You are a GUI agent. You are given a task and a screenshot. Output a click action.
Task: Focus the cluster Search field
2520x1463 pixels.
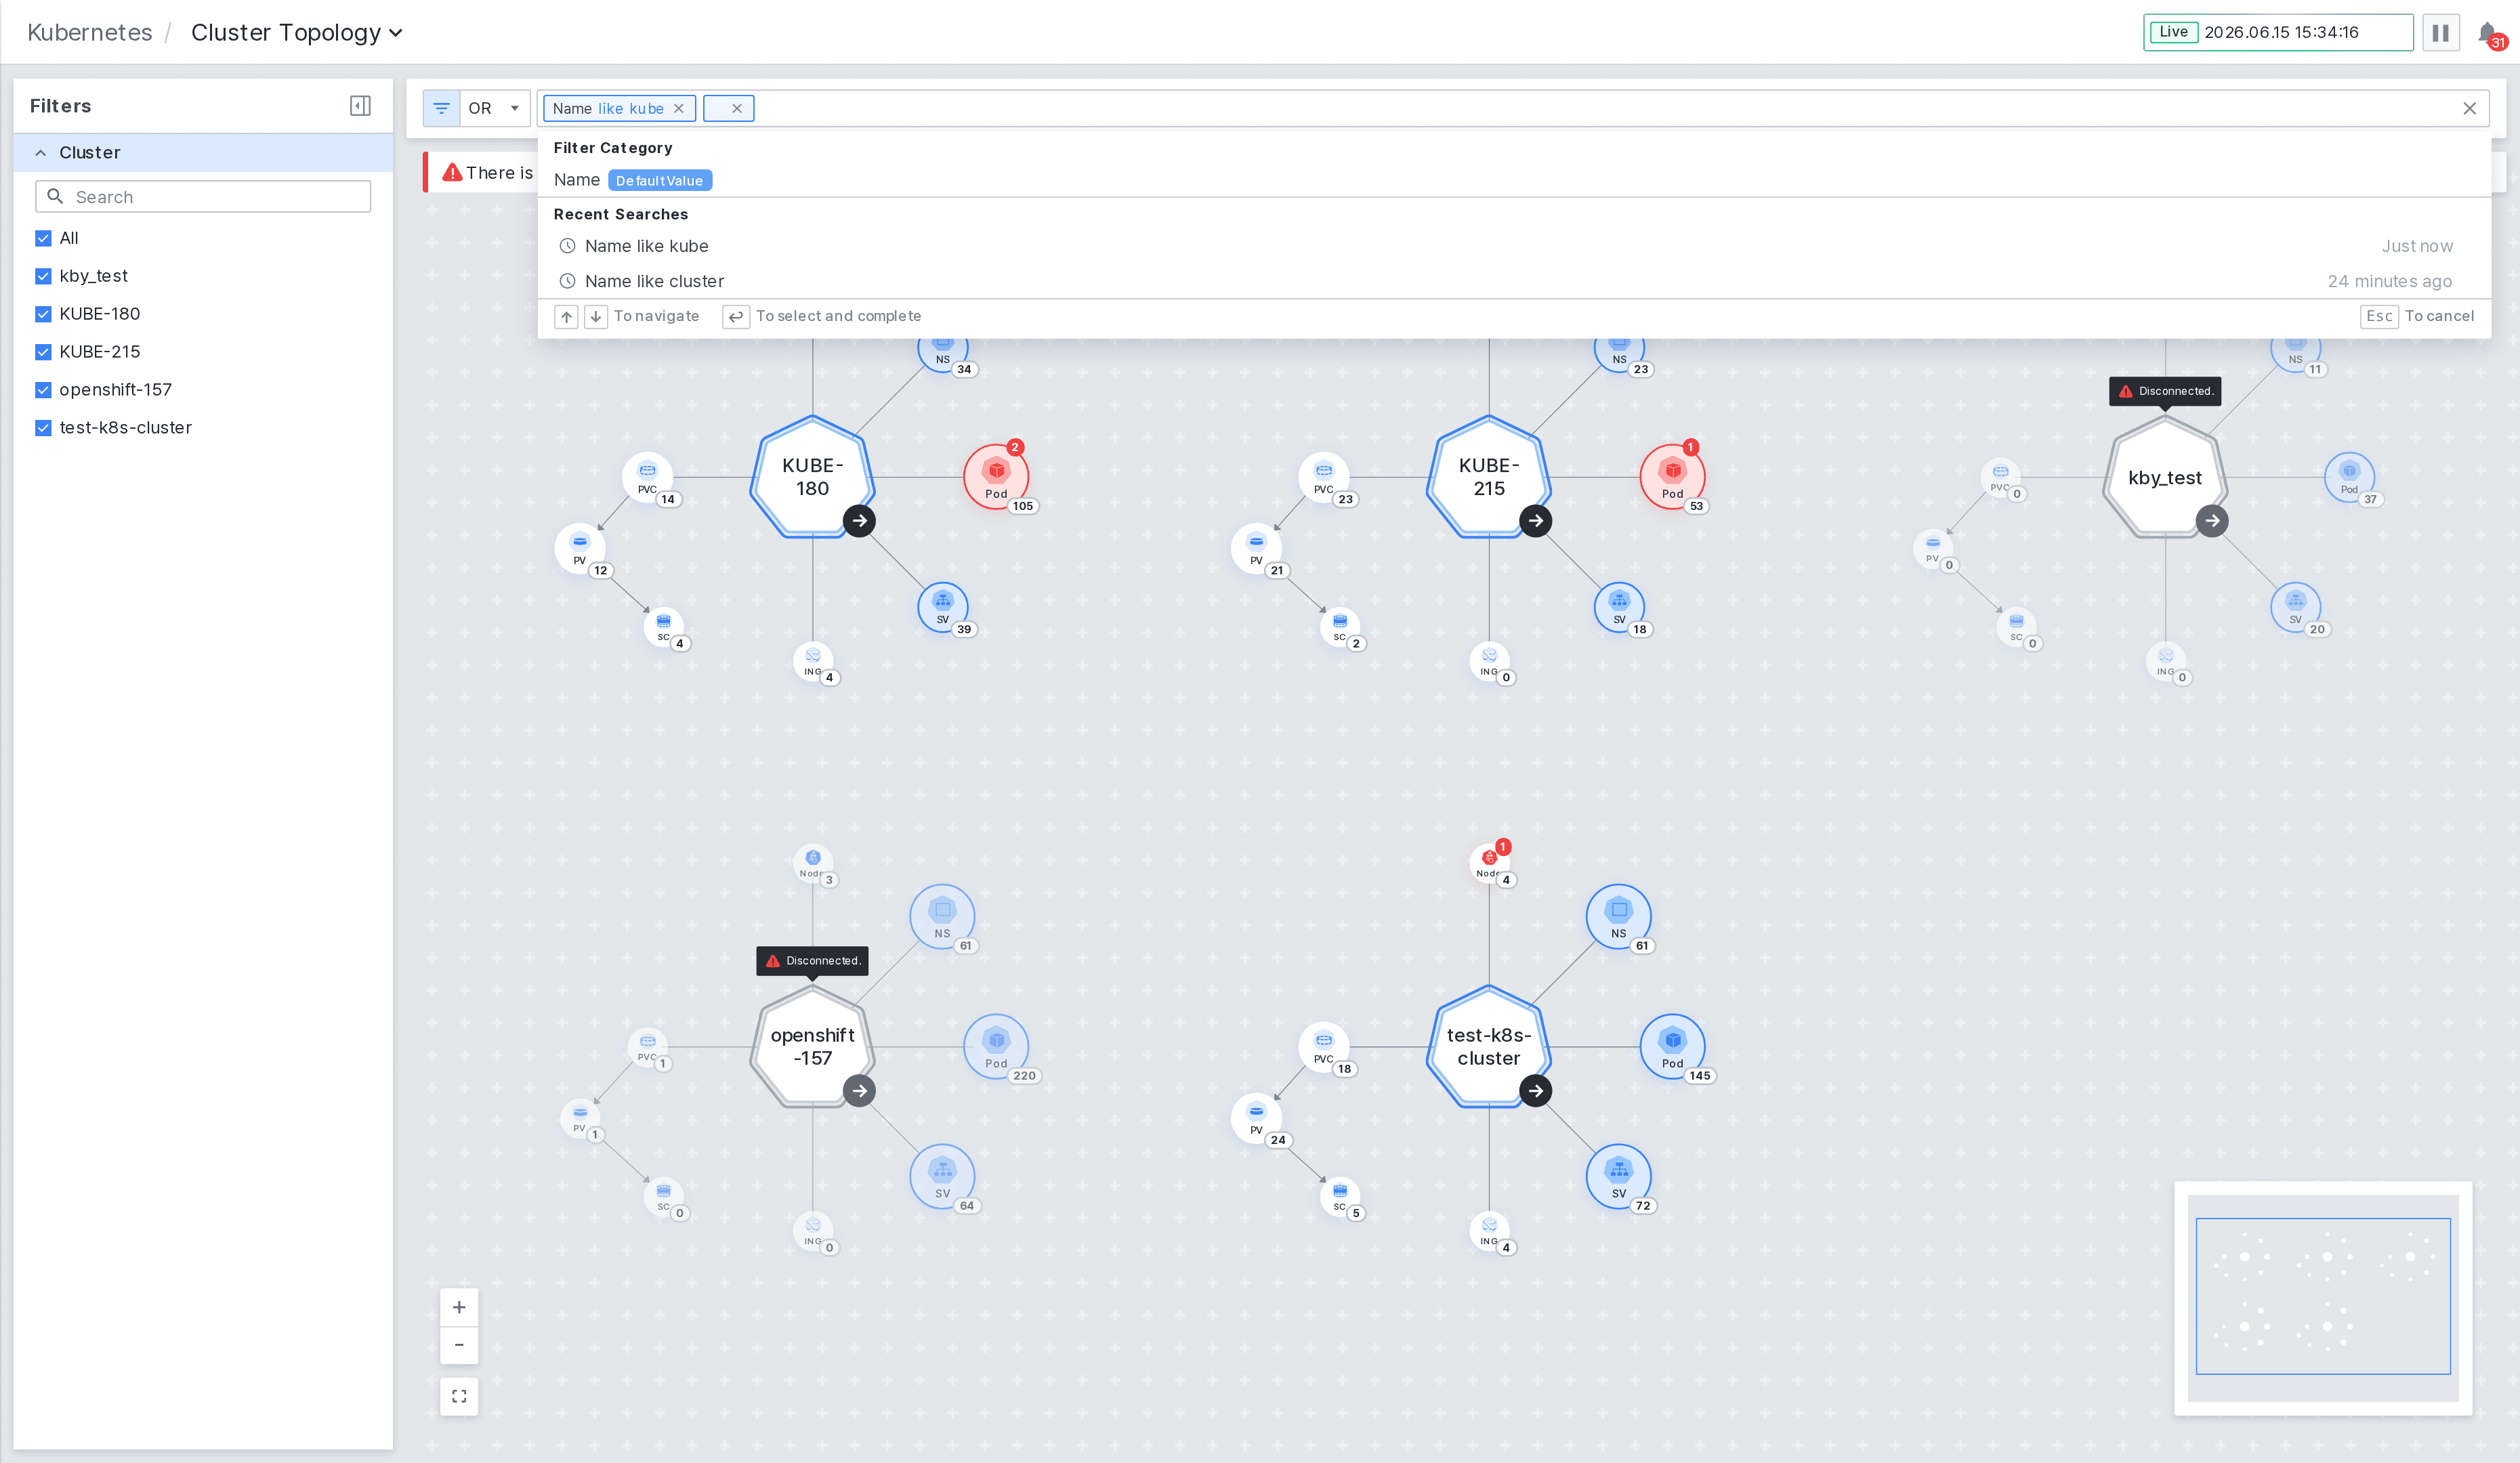pyautogui.click(x=203, y=197)
